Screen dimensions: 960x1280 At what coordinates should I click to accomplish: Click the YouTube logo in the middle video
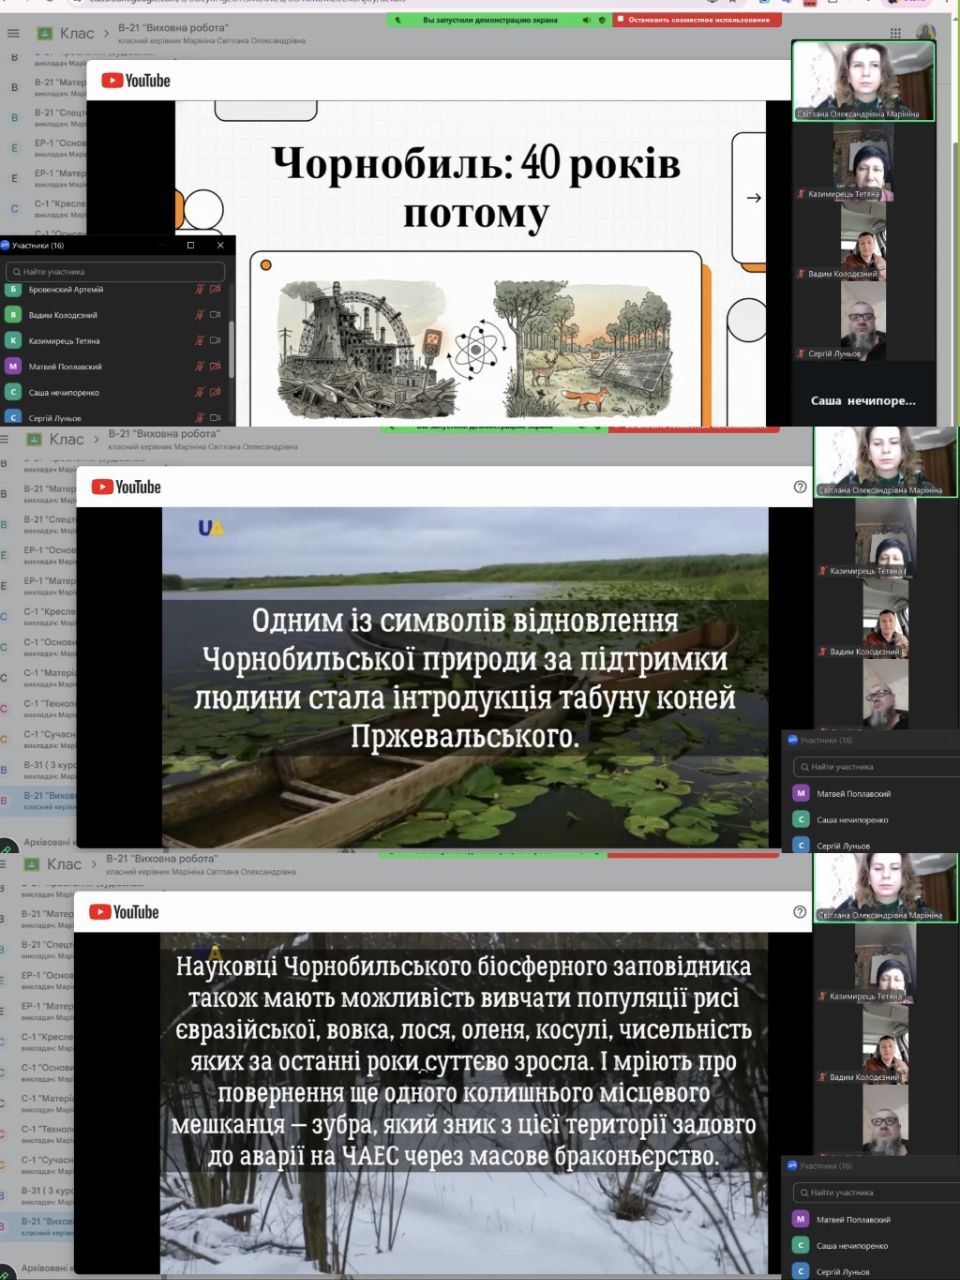coord(126,487)
